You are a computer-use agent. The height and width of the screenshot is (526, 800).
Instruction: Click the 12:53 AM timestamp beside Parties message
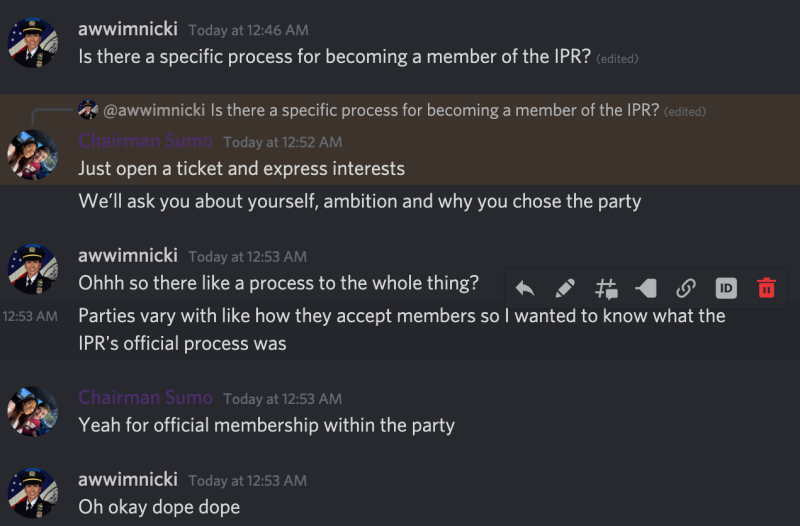[x=30, y=316]
